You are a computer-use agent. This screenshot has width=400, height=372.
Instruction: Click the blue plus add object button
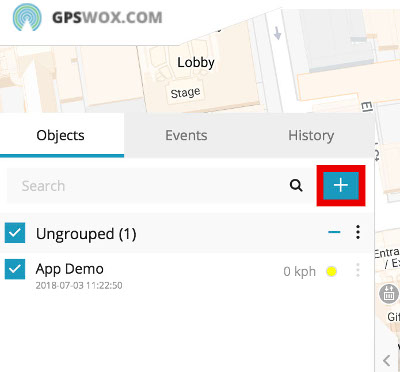341,186
